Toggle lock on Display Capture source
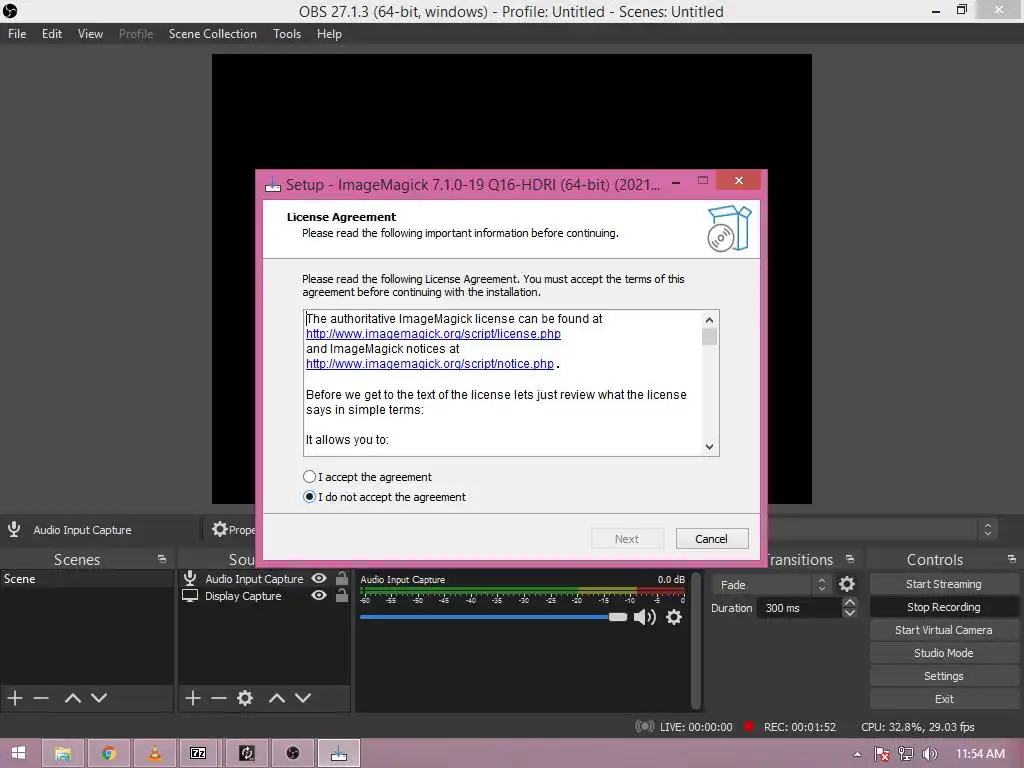This screenshot has height=768, width=1024. pos(342,596)
